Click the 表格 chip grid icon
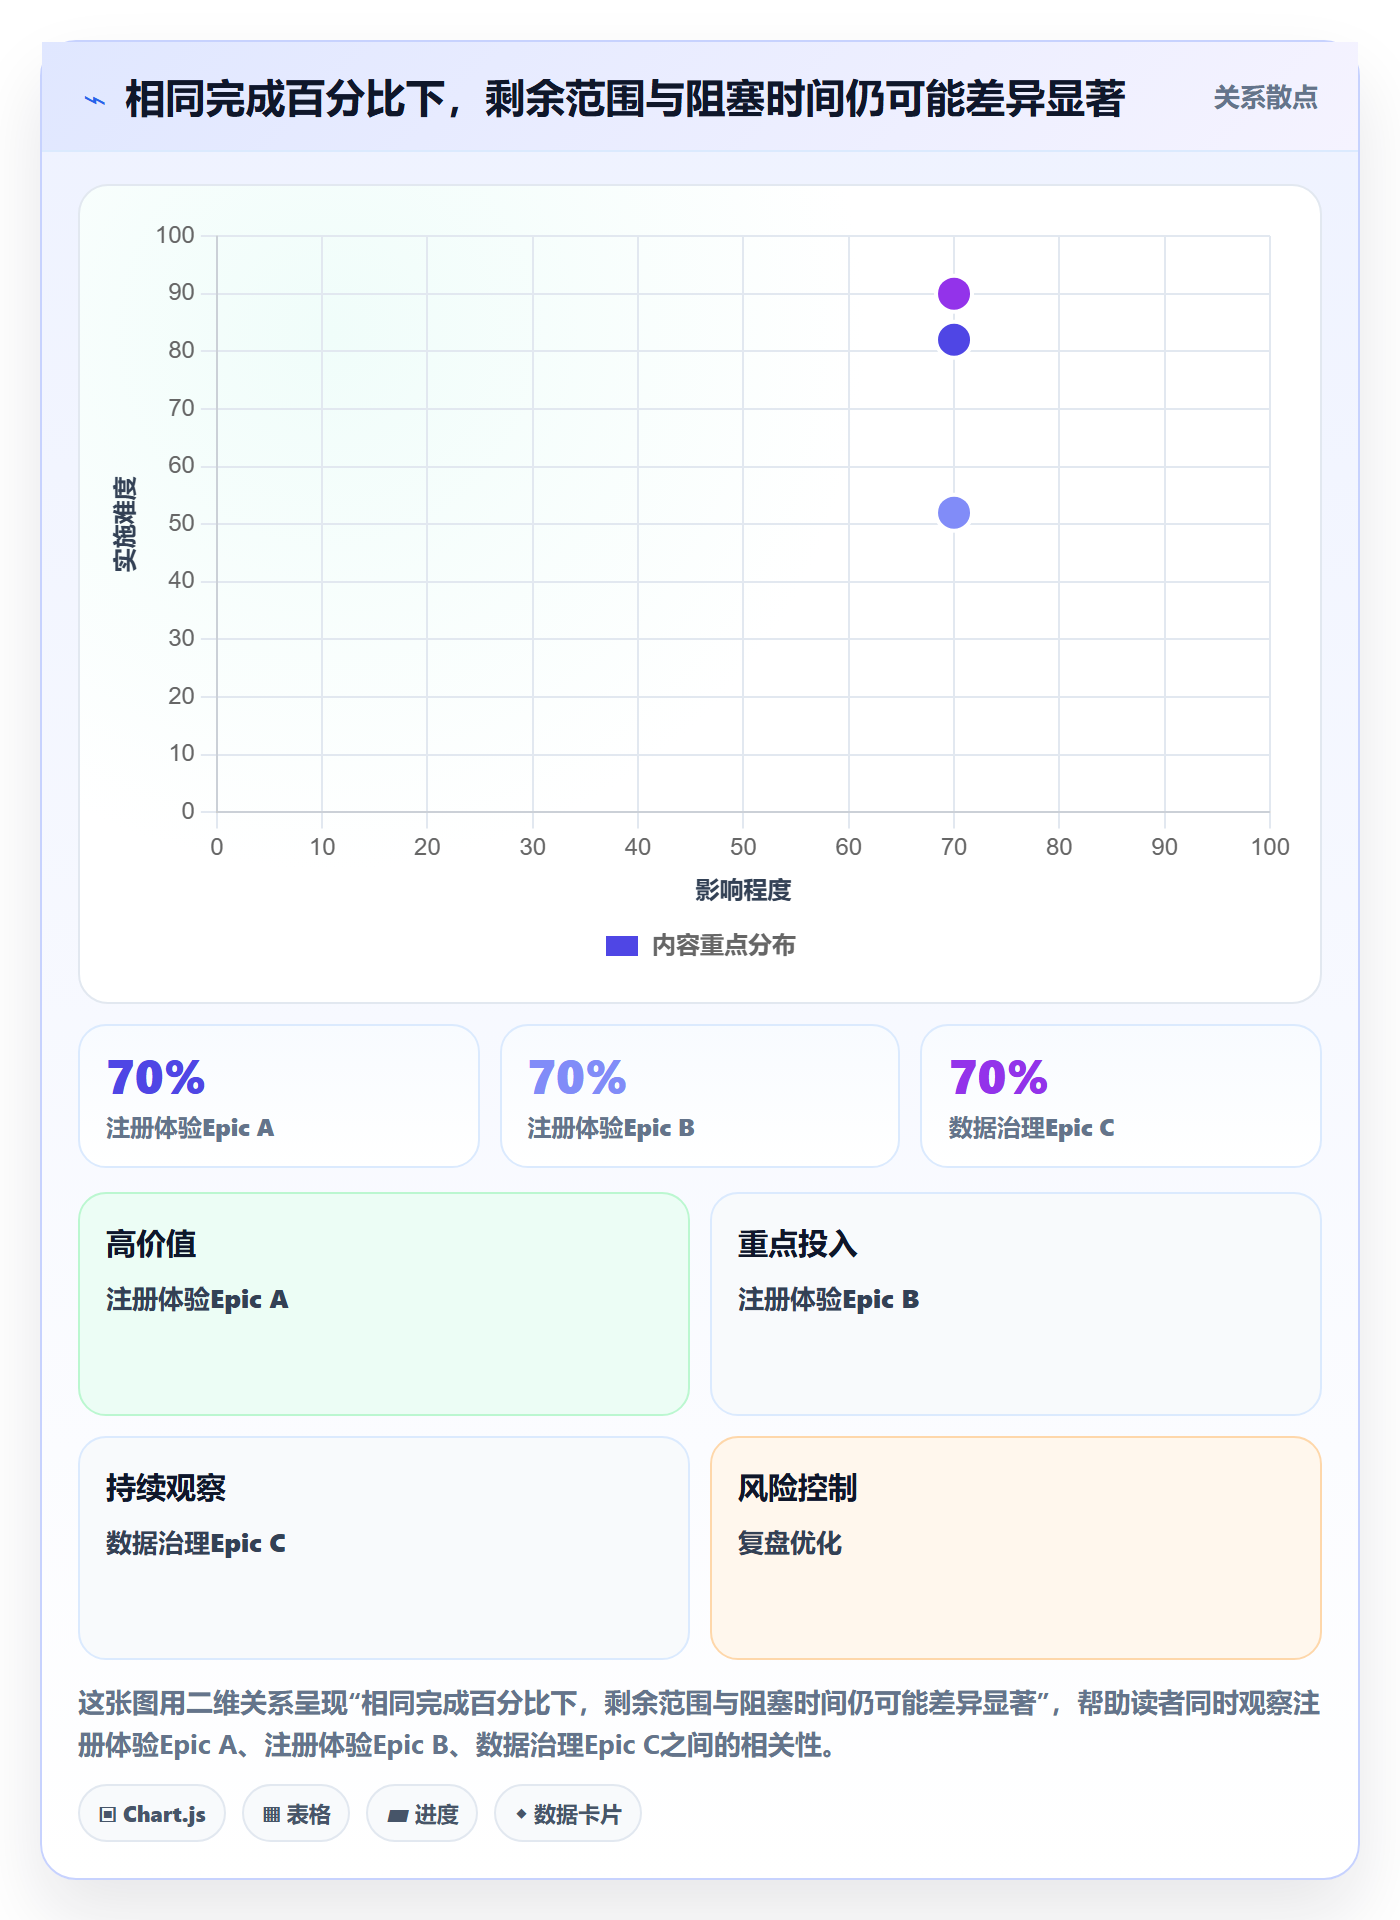 point(271,1814)
